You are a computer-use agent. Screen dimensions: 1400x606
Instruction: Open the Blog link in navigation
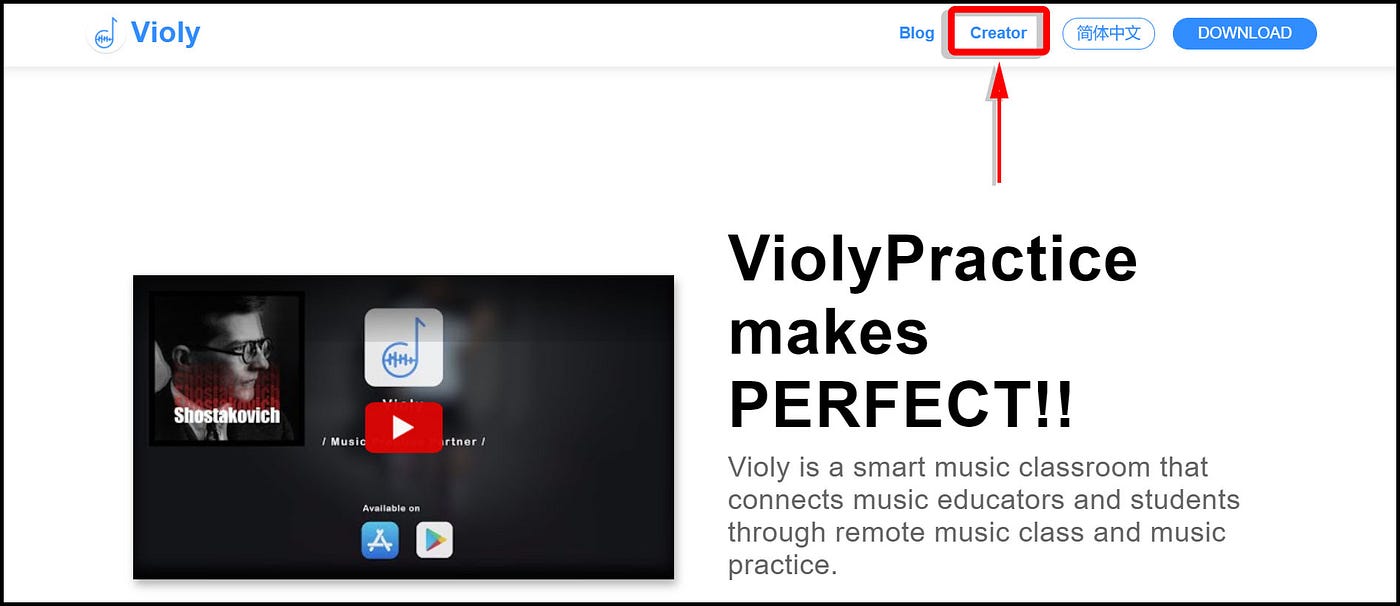[x=916, y=33]
